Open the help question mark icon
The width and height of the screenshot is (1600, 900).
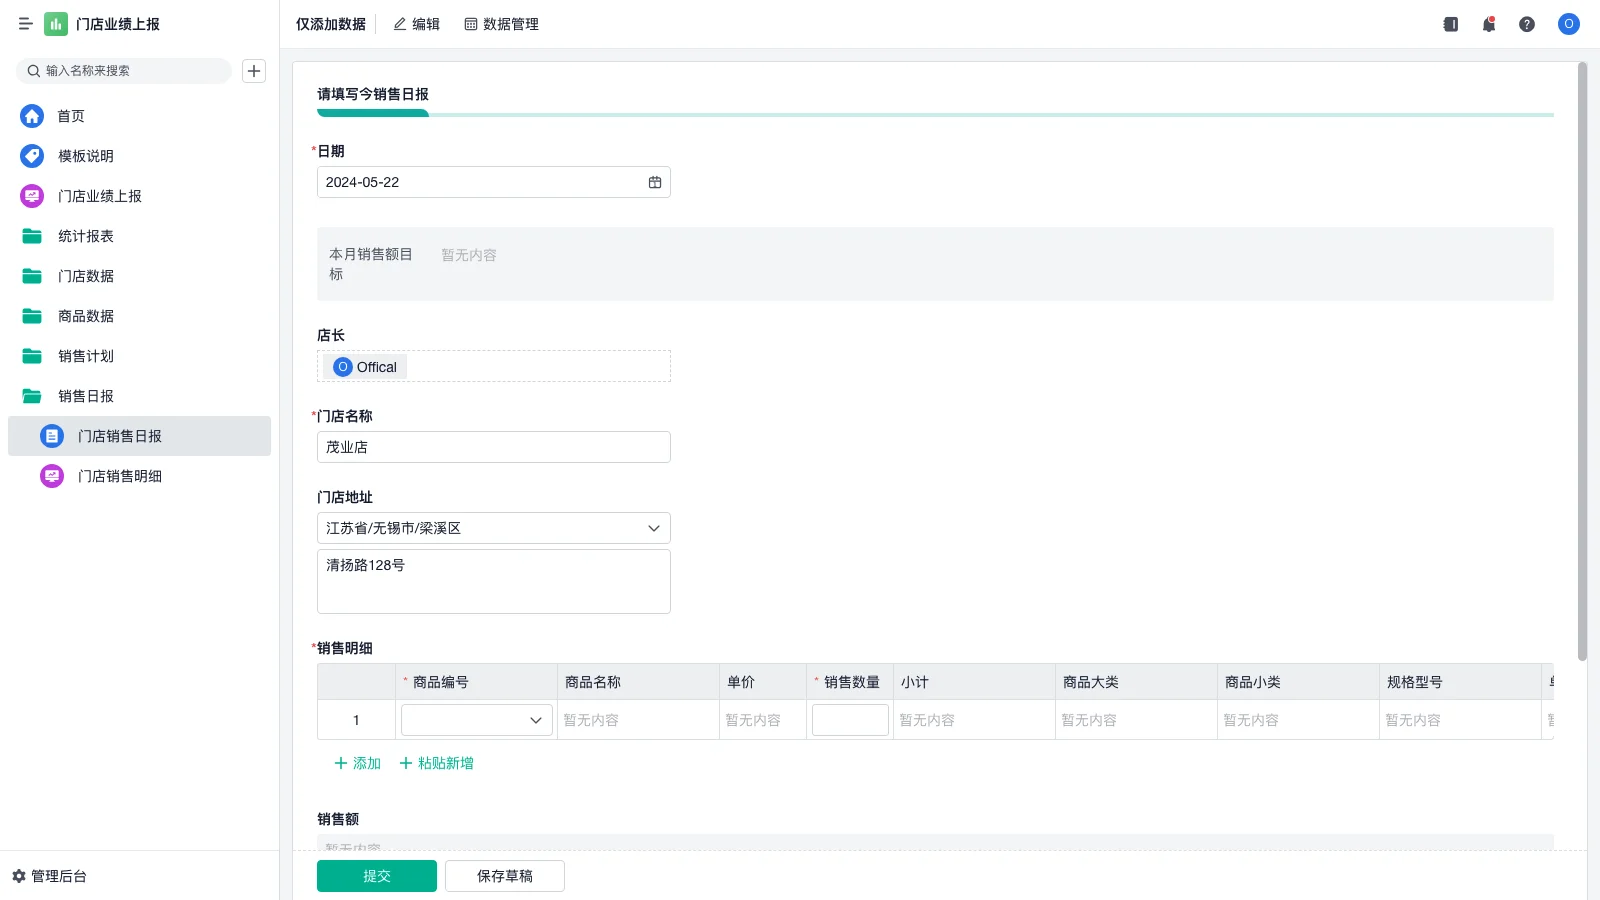click(1527, 24)
